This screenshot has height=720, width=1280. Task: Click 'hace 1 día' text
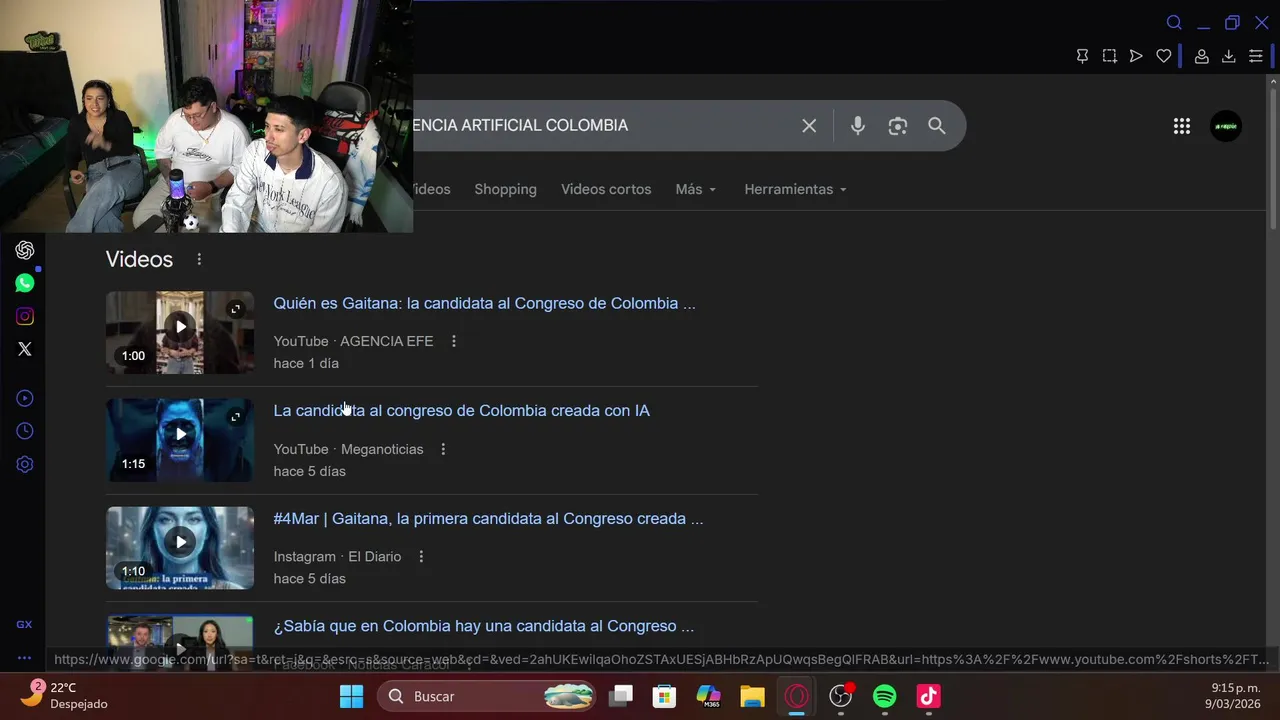click(x=306, y=363)
